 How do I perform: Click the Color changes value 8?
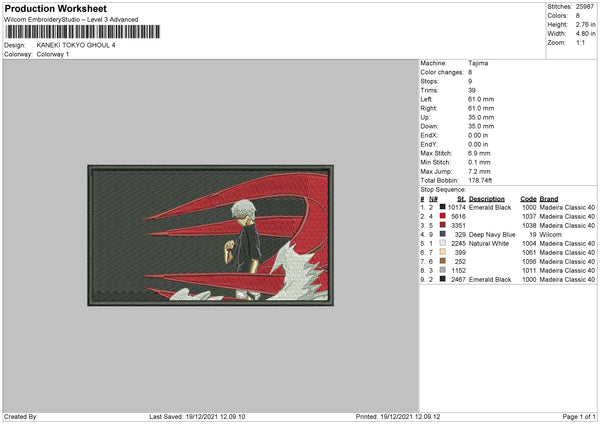tap(470, 72)
